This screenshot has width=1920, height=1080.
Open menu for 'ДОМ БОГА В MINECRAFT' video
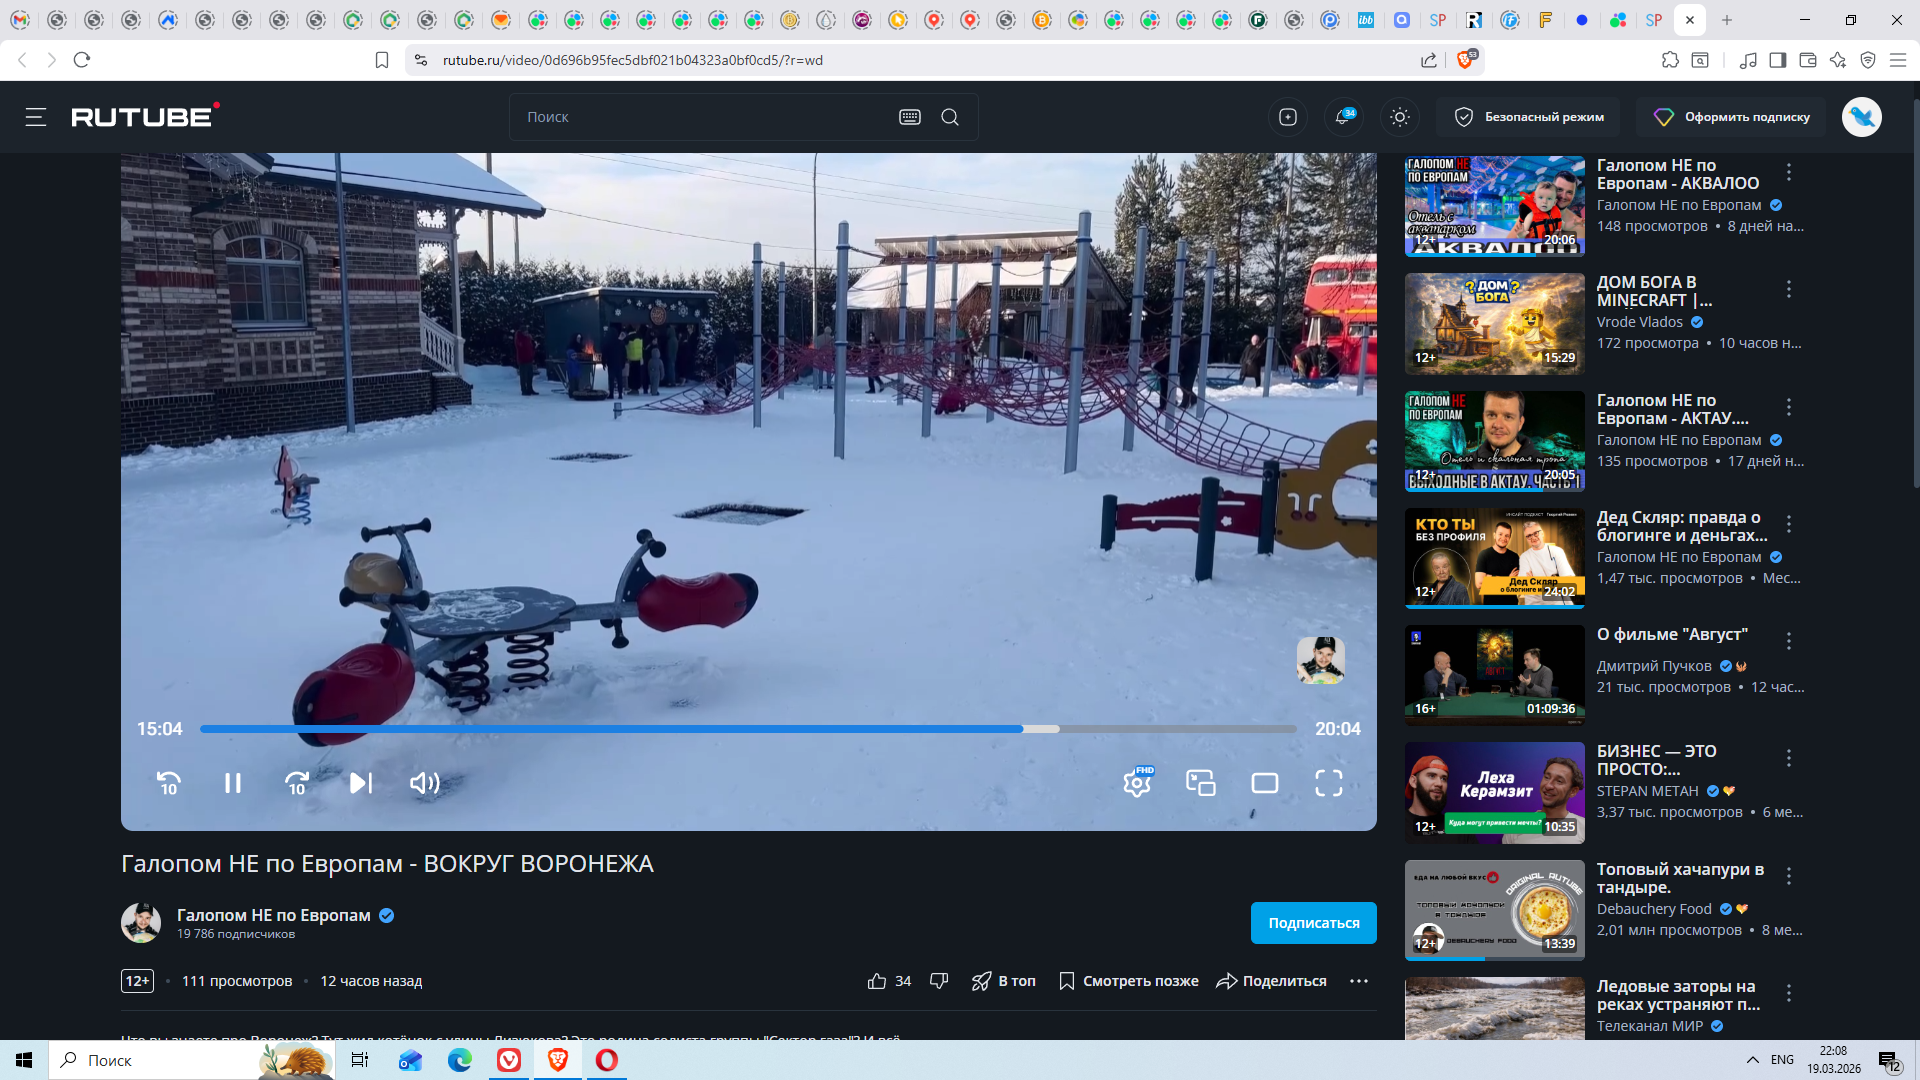1789,289
